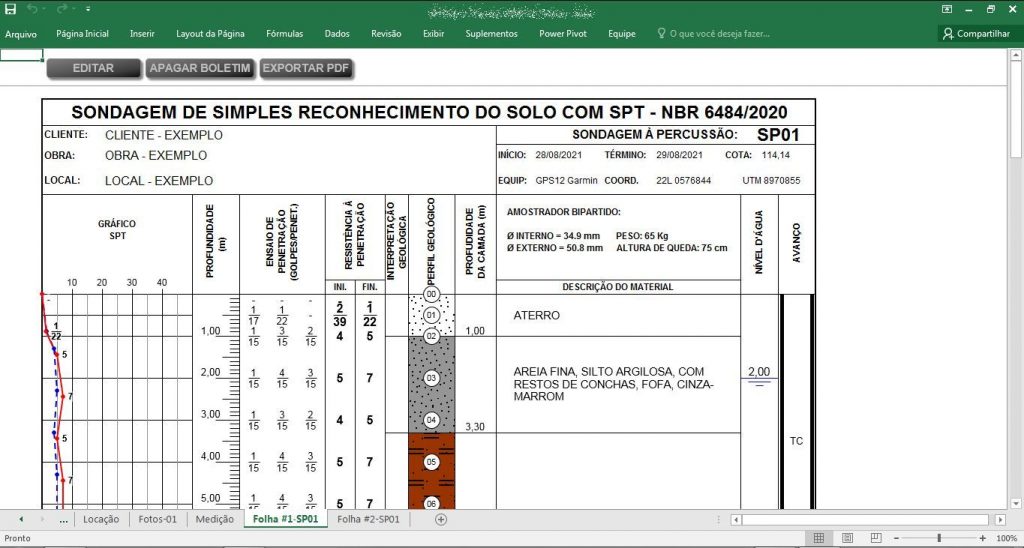Click the zoom in plus button

tap(982, 538)
